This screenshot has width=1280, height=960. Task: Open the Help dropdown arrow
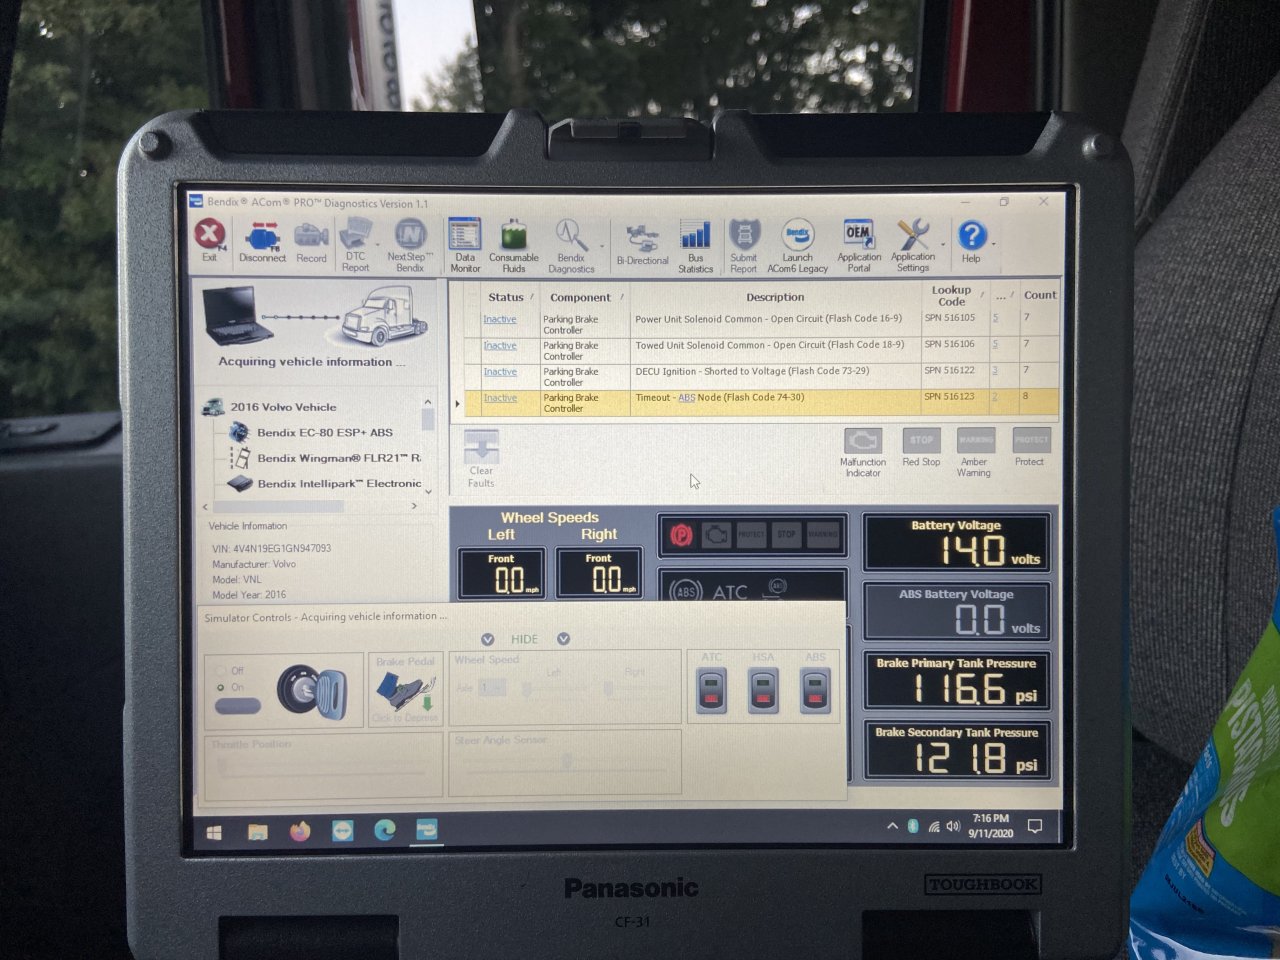[993, 243]
